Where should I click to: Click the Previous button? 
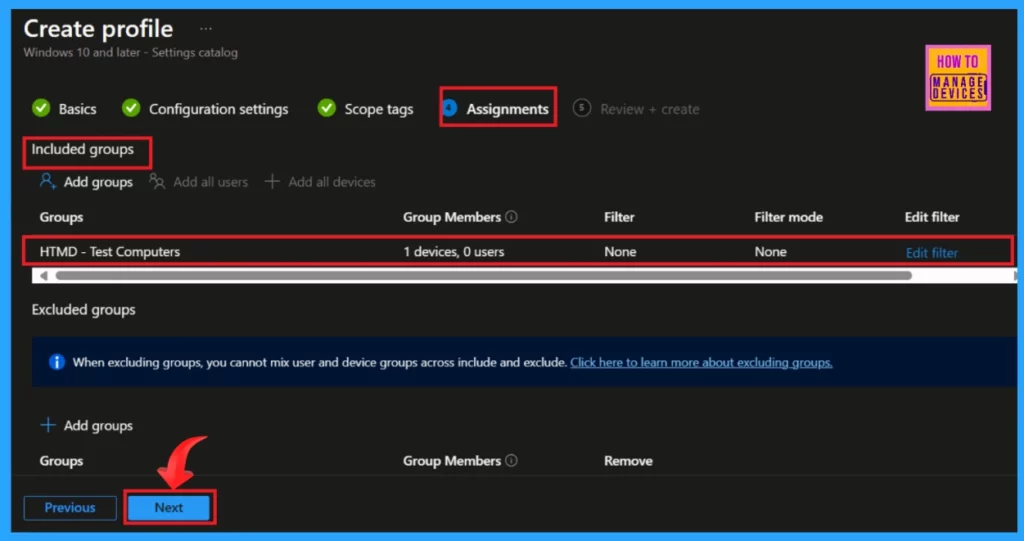[x=70, y=507]
